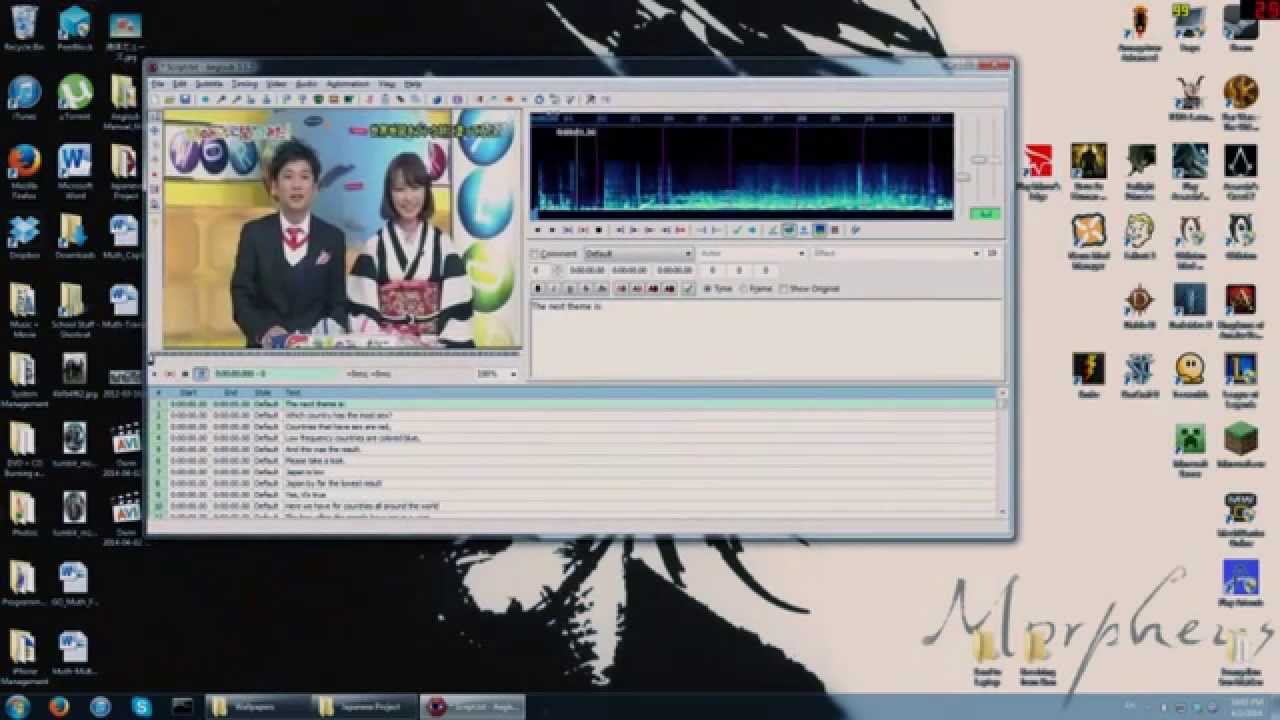1280x720 pixels.
Task: Go to next line in audio toolbar
Action: click(552, 229)
